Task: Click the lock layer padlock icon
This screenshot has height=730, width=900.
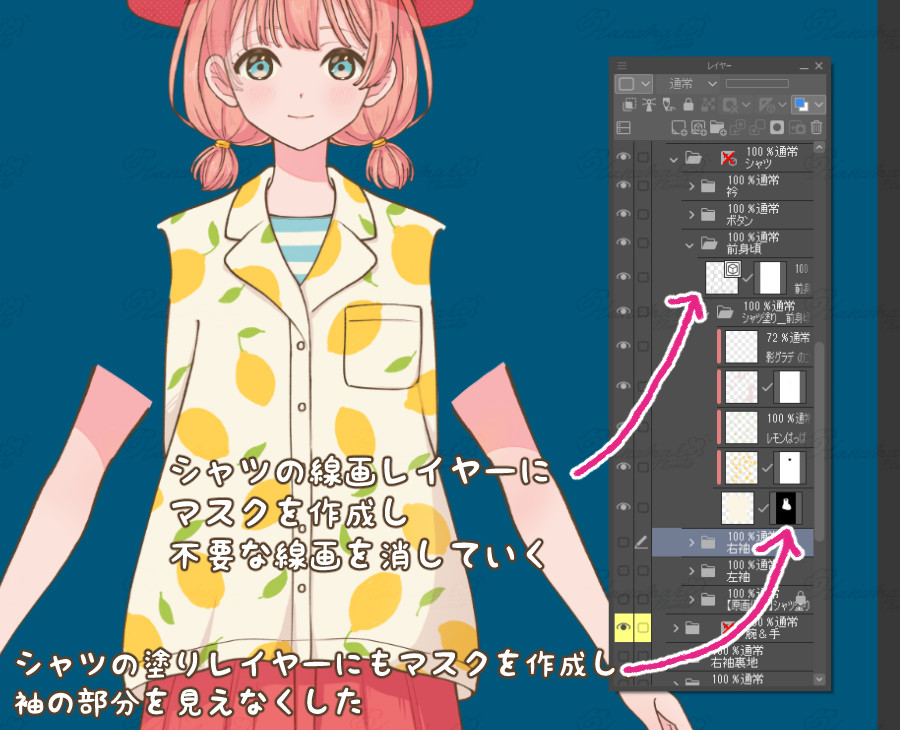Action: (688, 104)
